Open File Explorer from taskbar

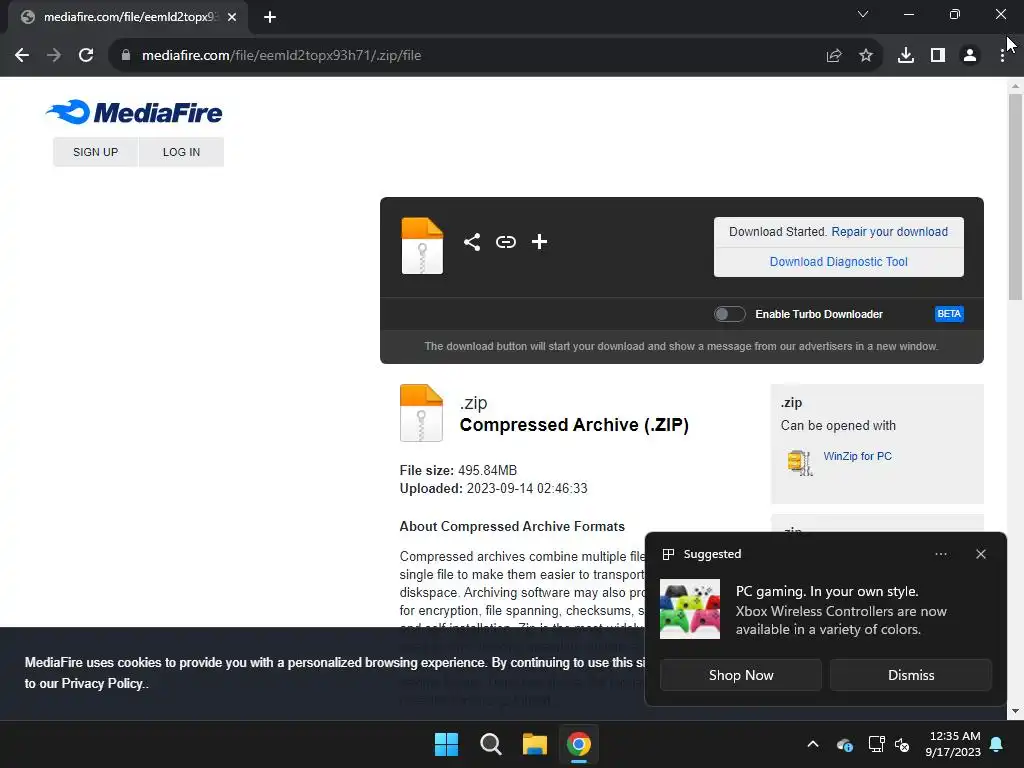coord(534,744)
